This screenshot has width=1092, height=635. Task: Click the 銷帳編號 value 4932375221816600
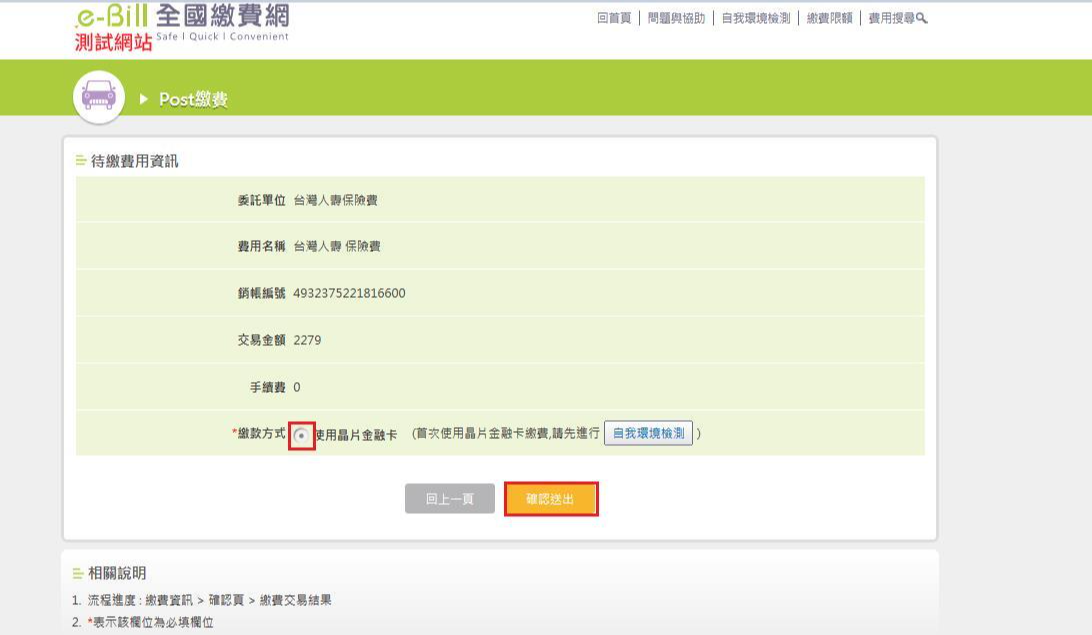pos(349,293)
